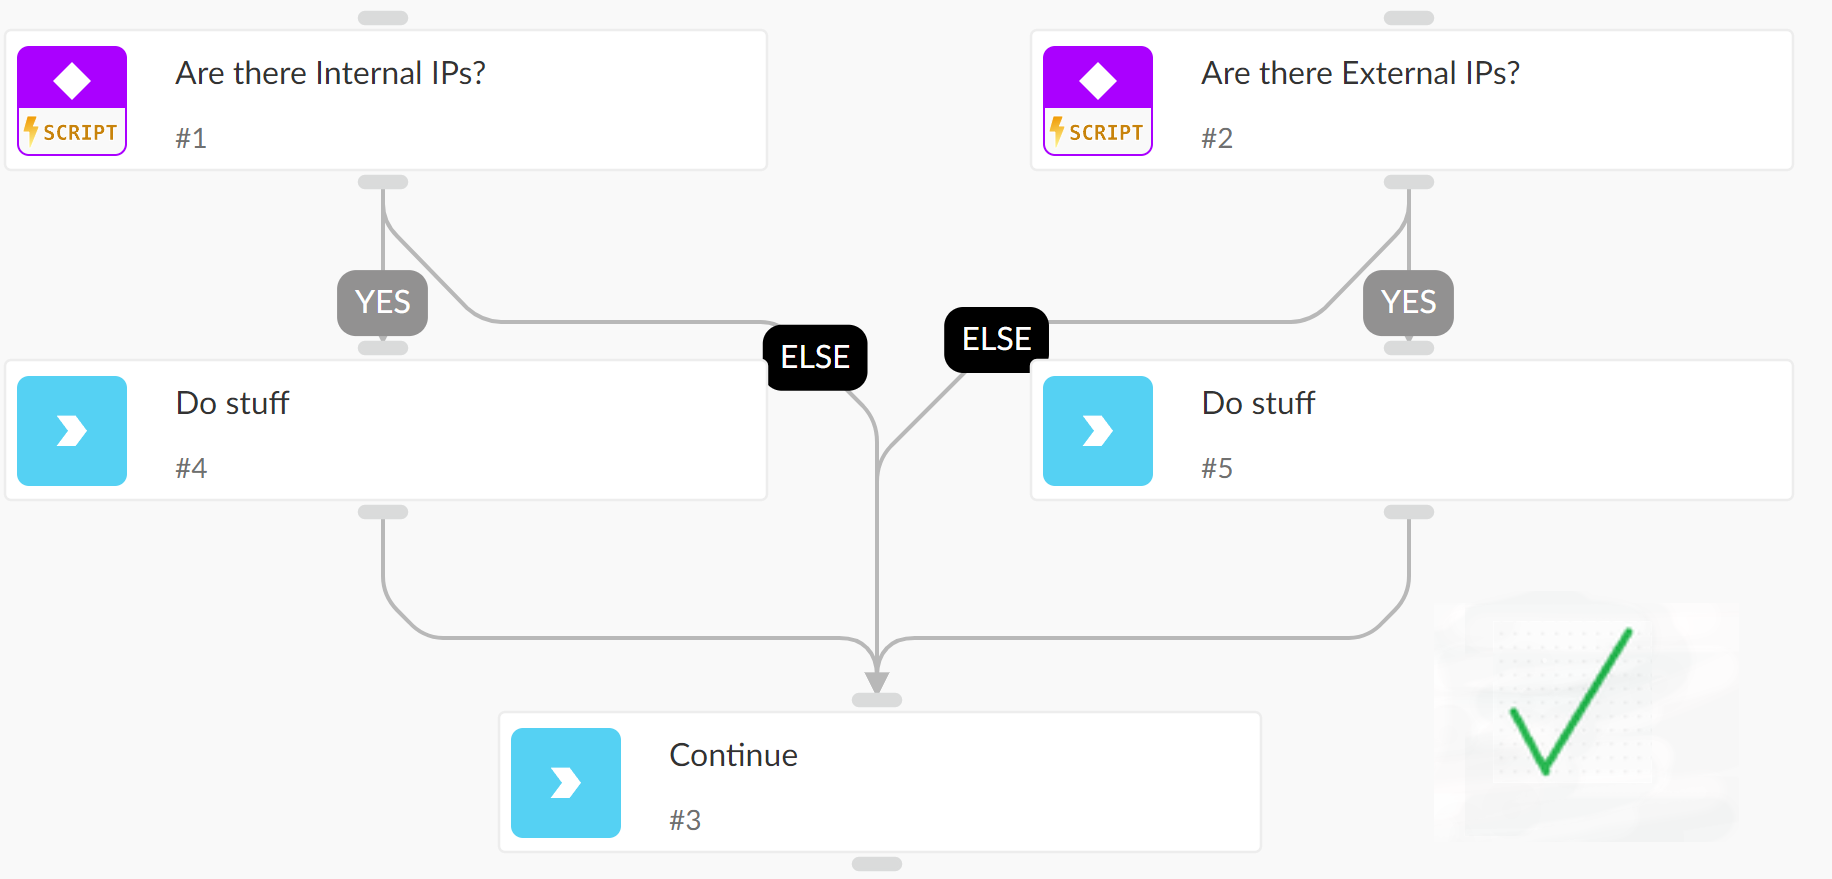Click the bottom connector handle of task #1

tap(383, 182)
